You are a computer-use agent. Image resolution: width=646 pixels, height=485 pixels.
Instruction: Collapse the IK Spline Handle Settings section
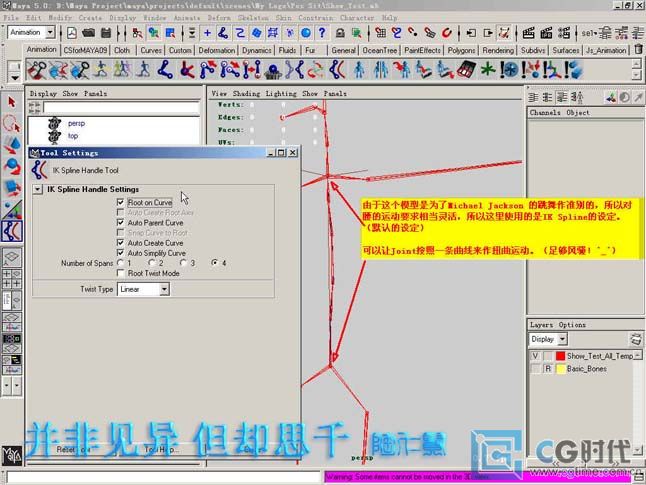[x=37, y=189]
